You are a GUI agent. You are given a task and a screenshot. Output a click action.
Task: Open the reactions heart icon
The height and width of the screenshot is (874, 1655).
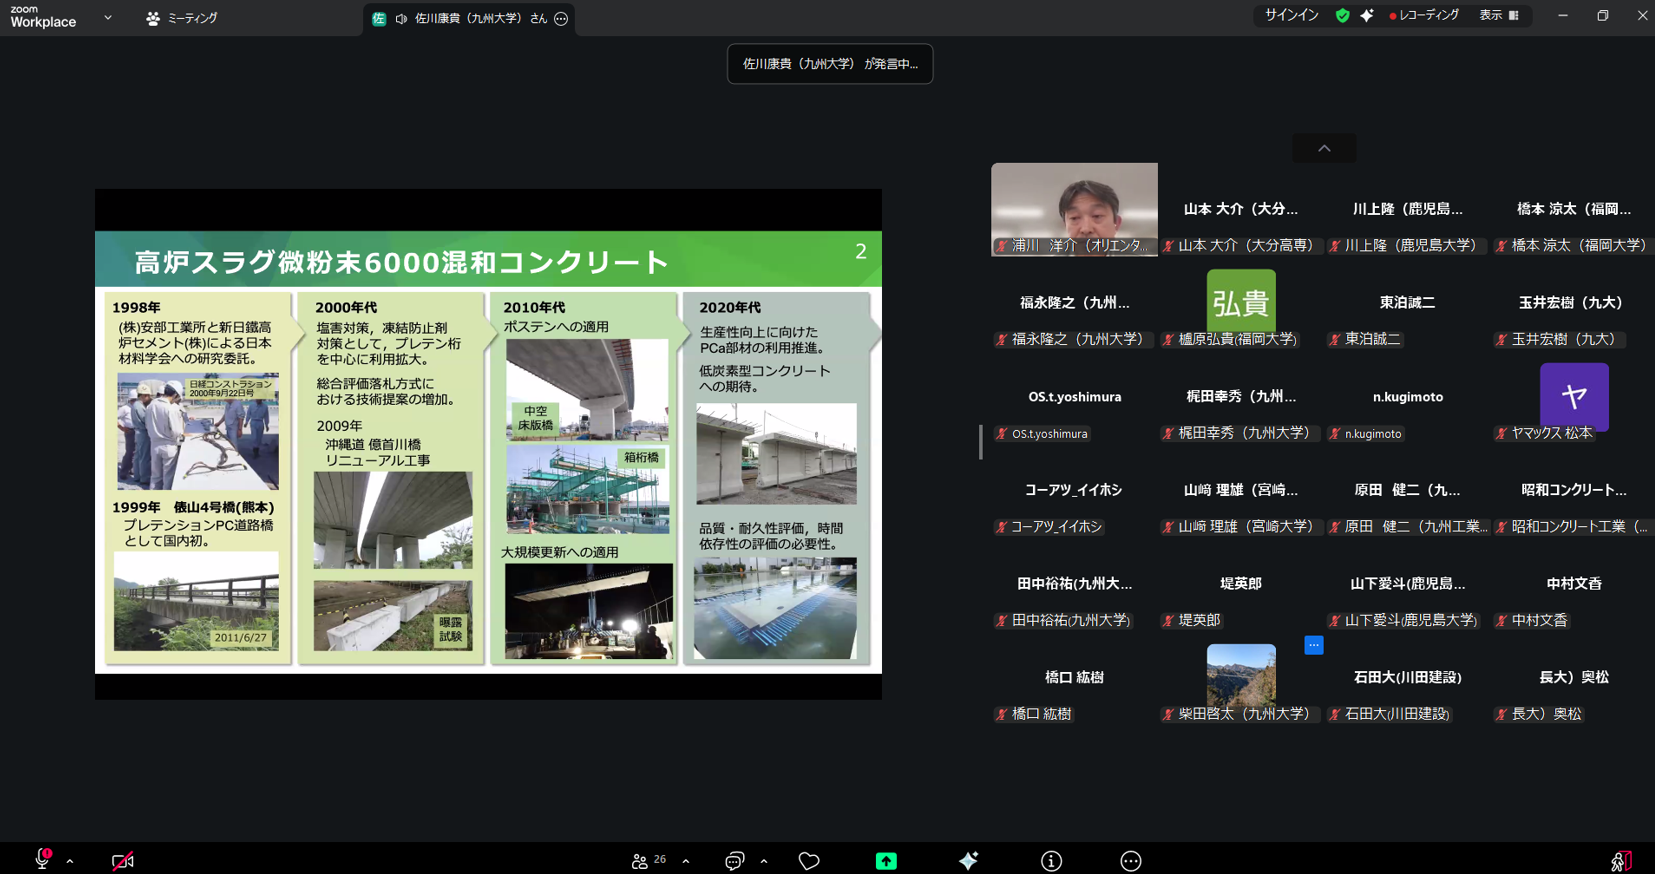coord(809,861)
